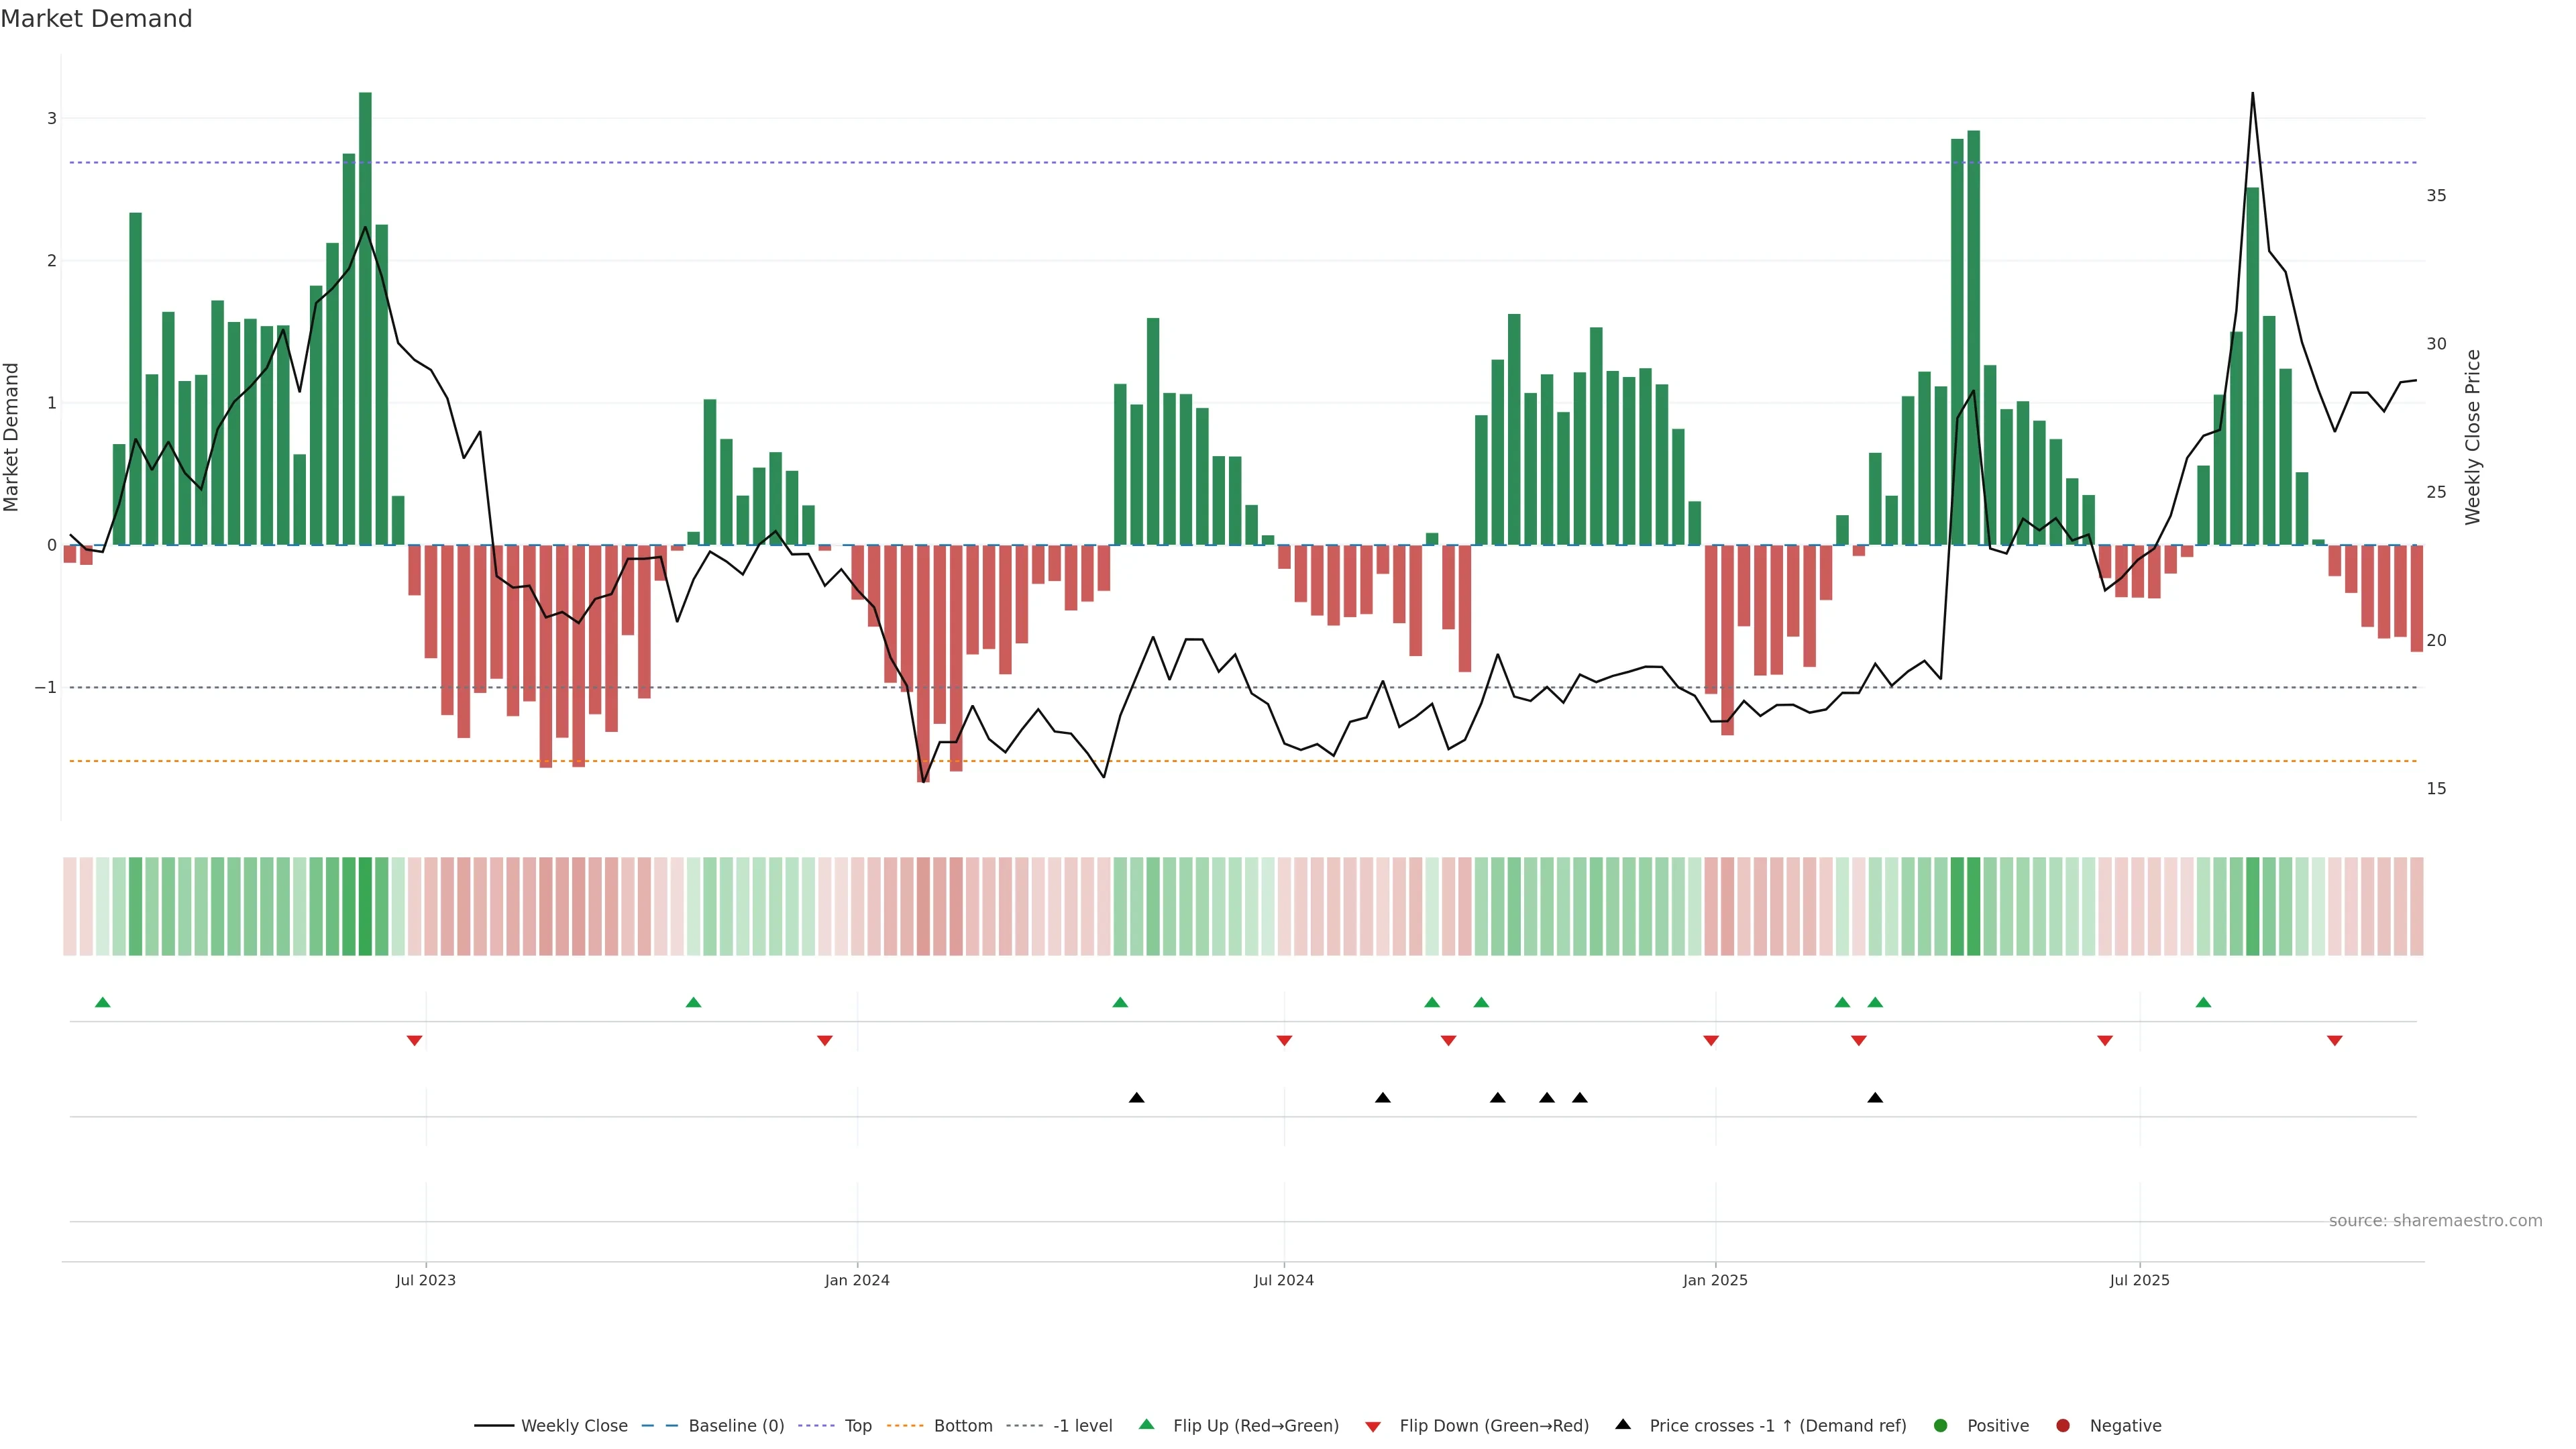Image resolution: width=2576 pixels, height=1449 pixels.
Task: Click the Market Demand chart title
Action: (x=96, y=19)
